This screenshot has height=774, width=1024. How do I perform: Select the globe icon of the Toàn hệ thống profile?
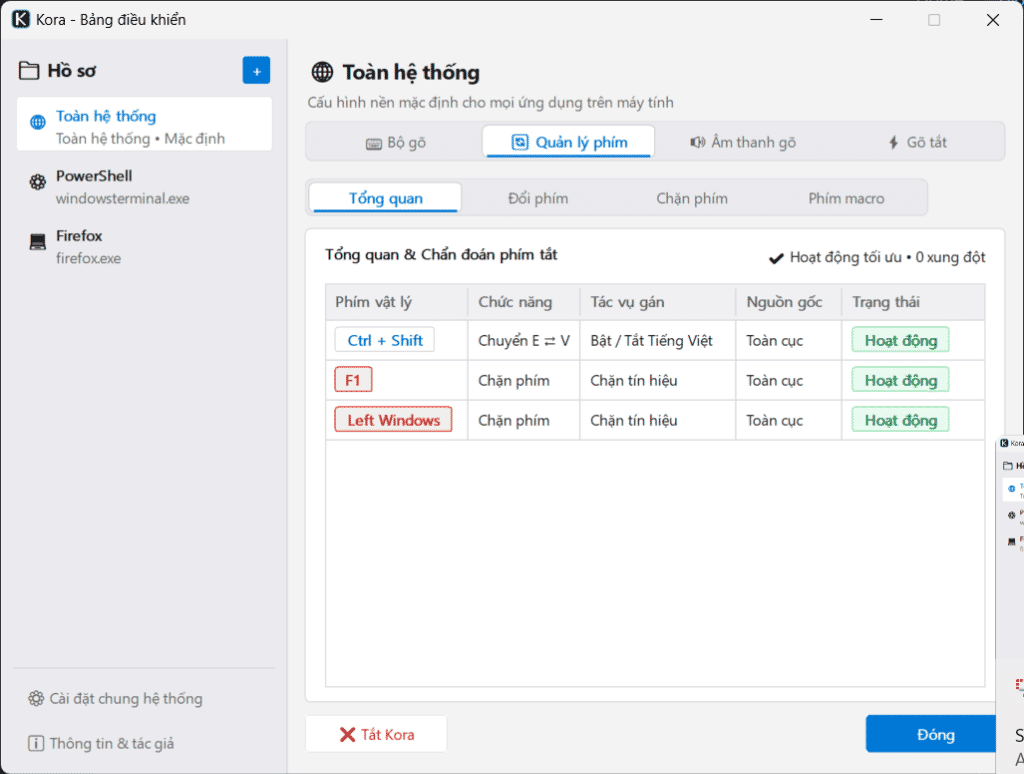pos(38,122)
